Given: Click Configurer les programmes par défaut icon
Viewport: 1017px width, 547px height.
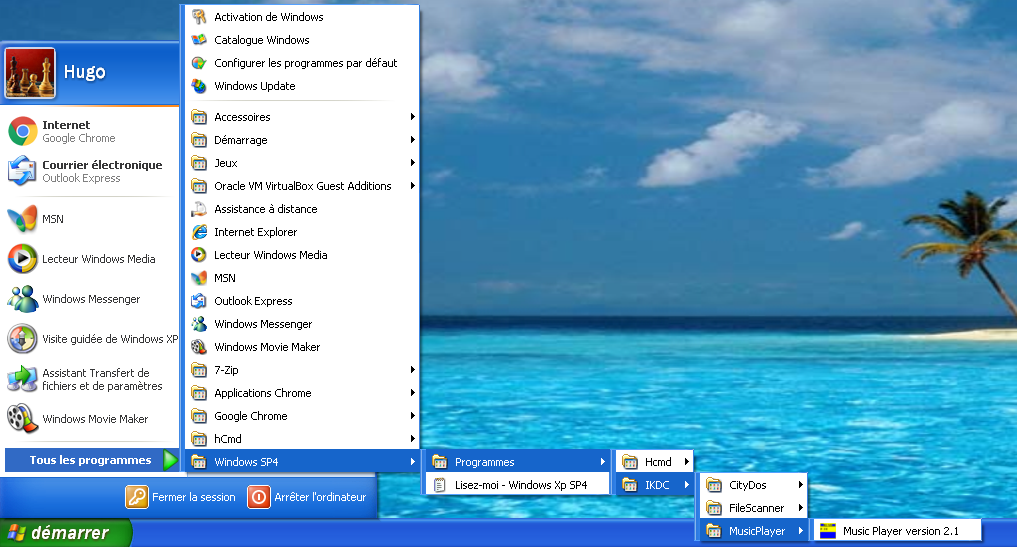Looking at the screenshot, I should 199,63.
